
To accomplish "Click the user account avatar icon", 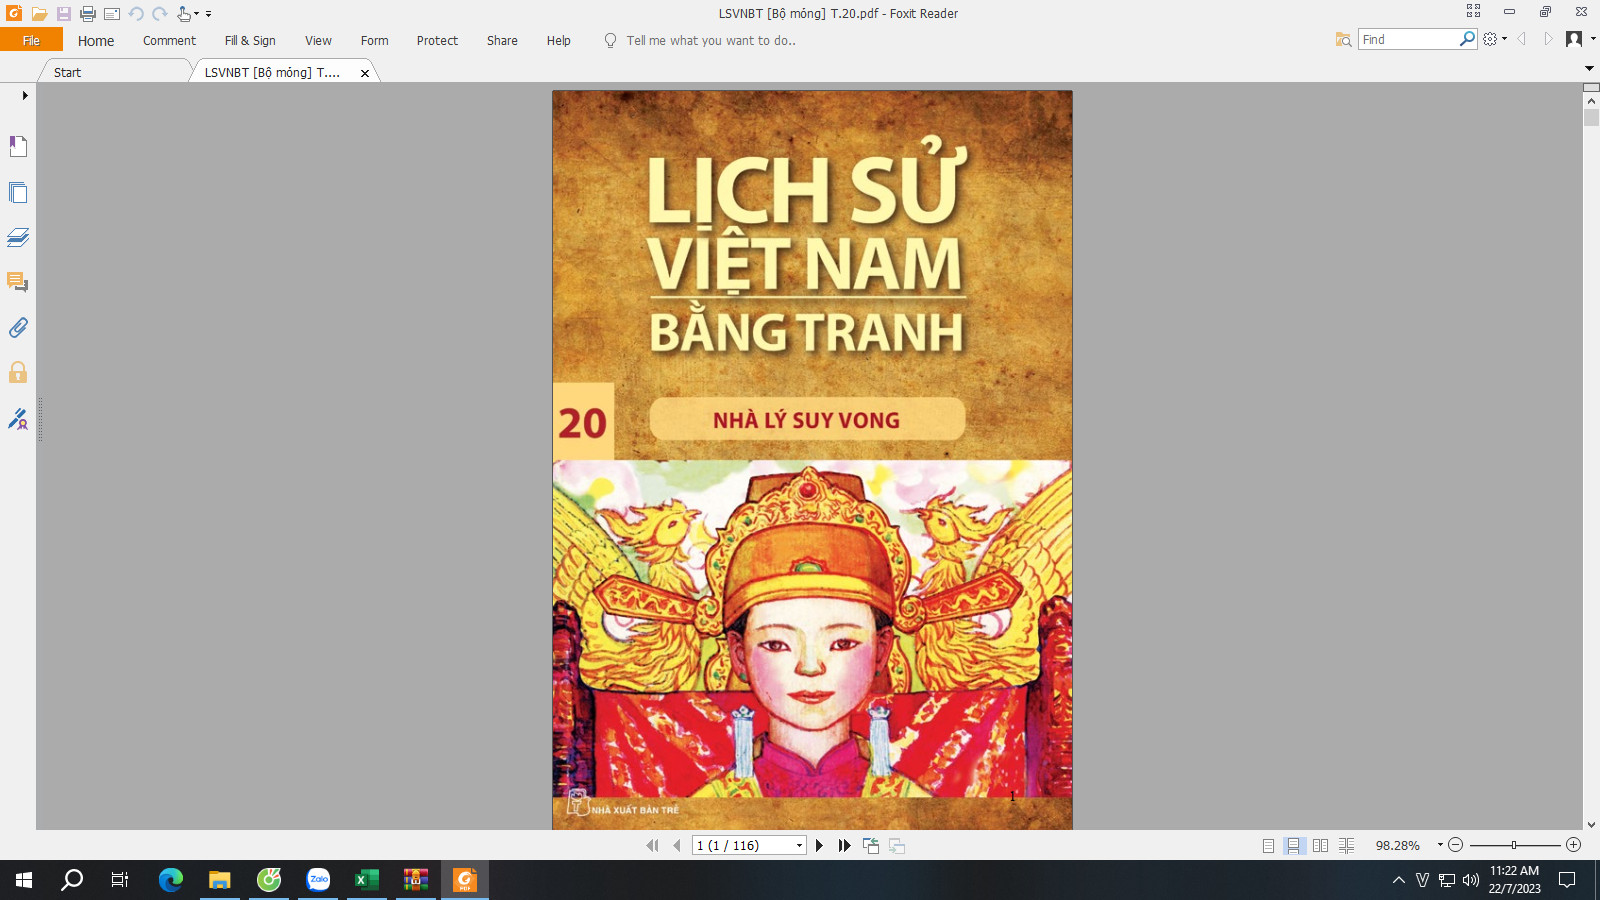I will (1574, 39).
